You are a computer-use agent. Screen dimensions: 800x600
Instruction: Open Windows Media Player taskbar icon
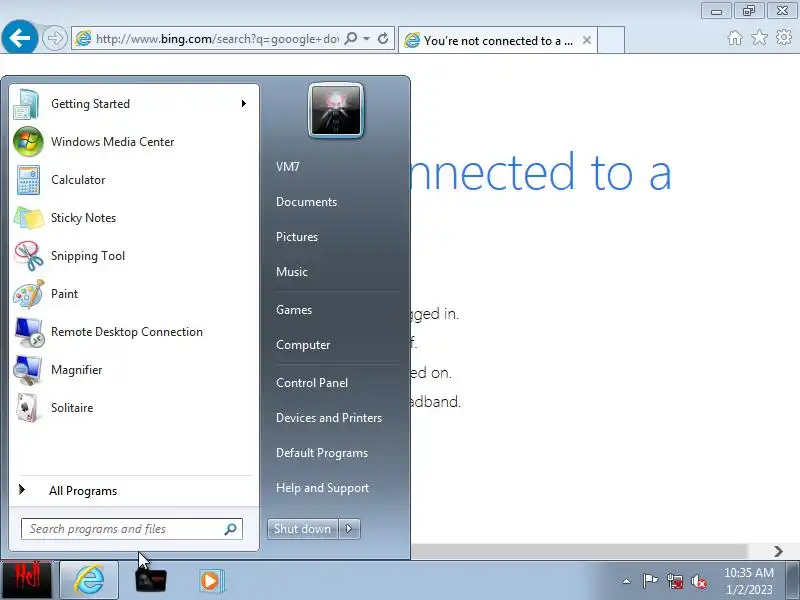[x=210, y=581]
